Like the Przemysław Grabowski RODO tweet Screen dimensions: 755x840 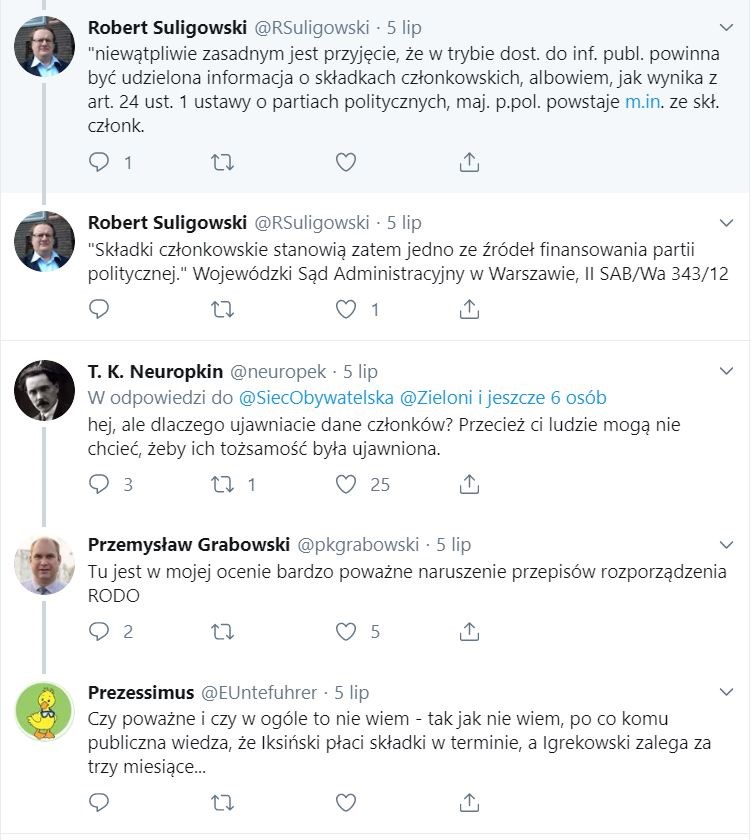pyautogui.click(x=346, y=632)
